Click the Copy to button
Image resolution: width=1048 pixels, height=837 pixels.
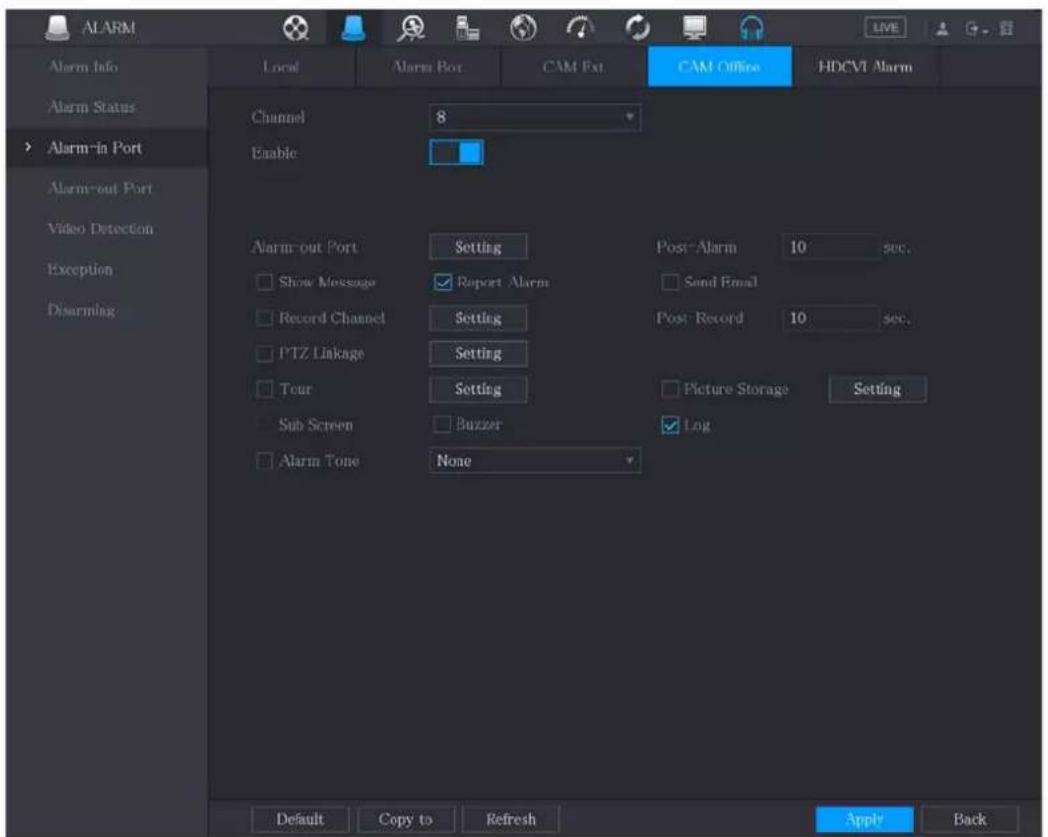pos(406,819)
